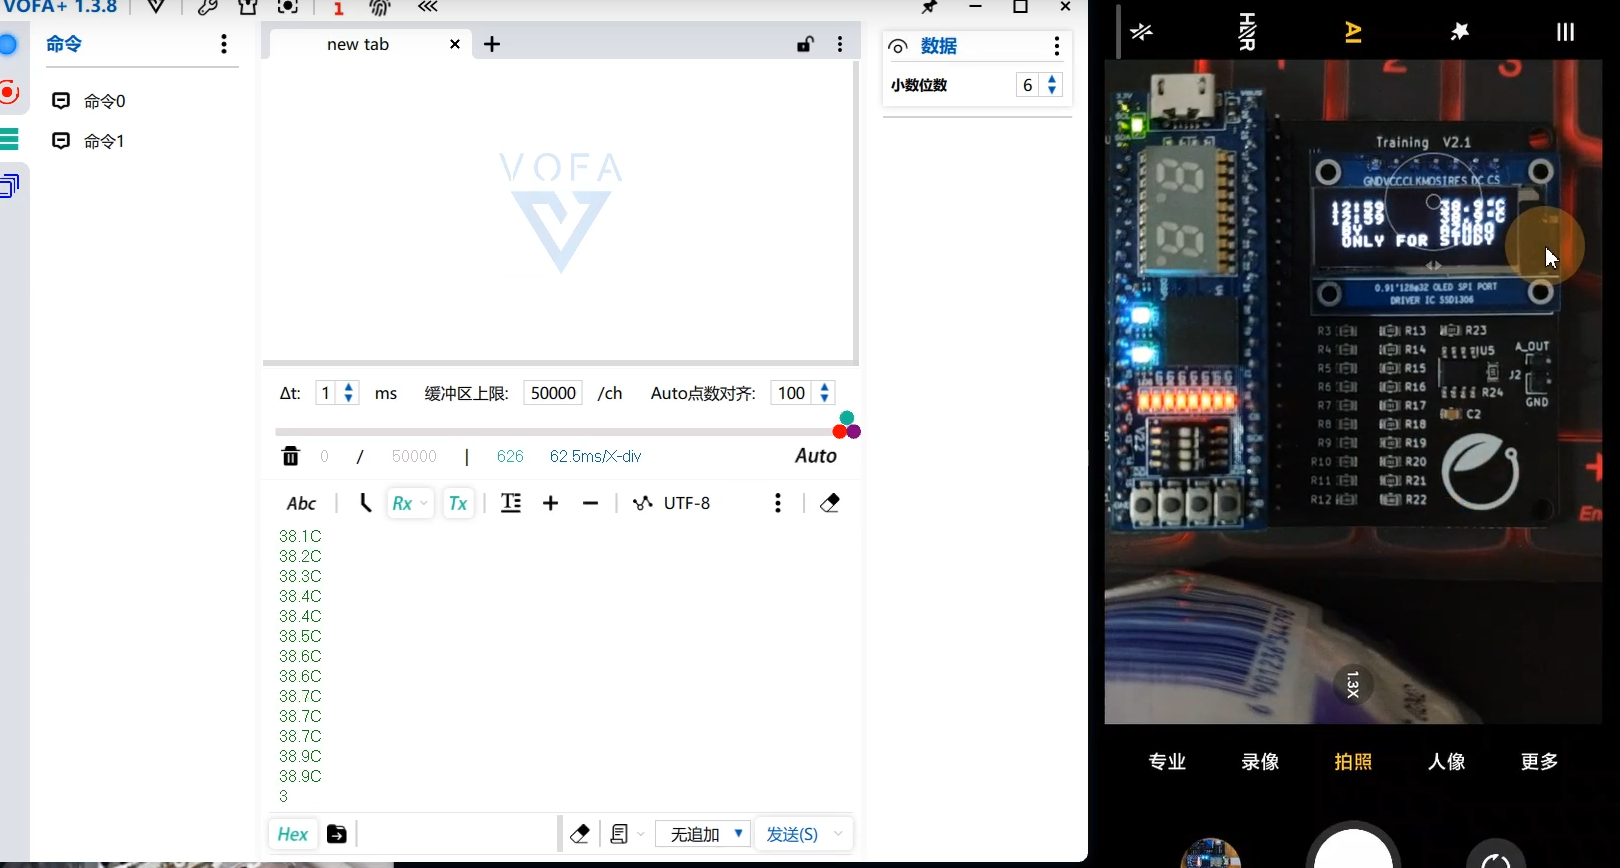Viewport: 1620px width, 868px height.
Task: Open the UTF-8 encoding selector
Action: click(x=686, y=503)
